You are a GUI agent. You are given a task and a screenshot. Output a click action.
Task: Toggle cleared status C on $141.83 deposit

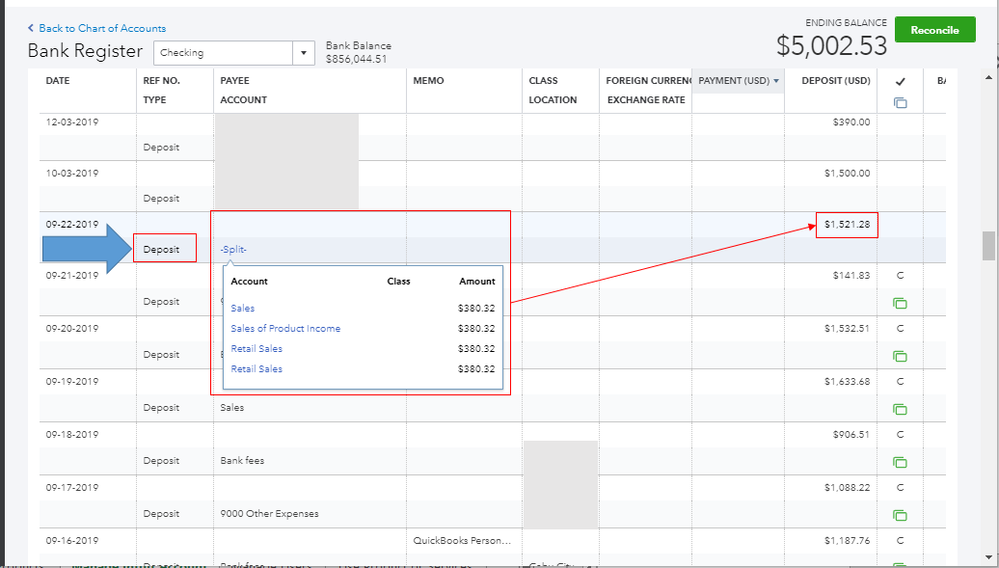(x=900, y=275)
